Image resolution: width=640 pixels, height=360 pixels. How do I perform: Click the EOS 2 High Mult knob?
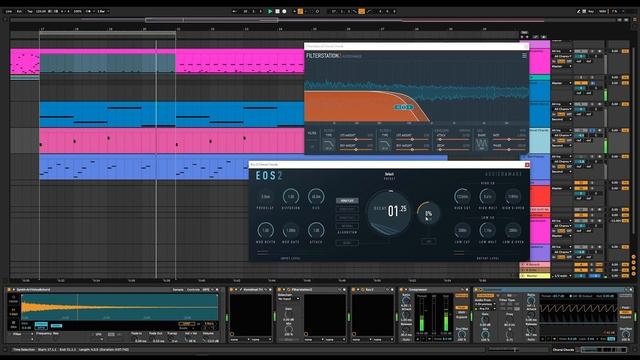488,197
